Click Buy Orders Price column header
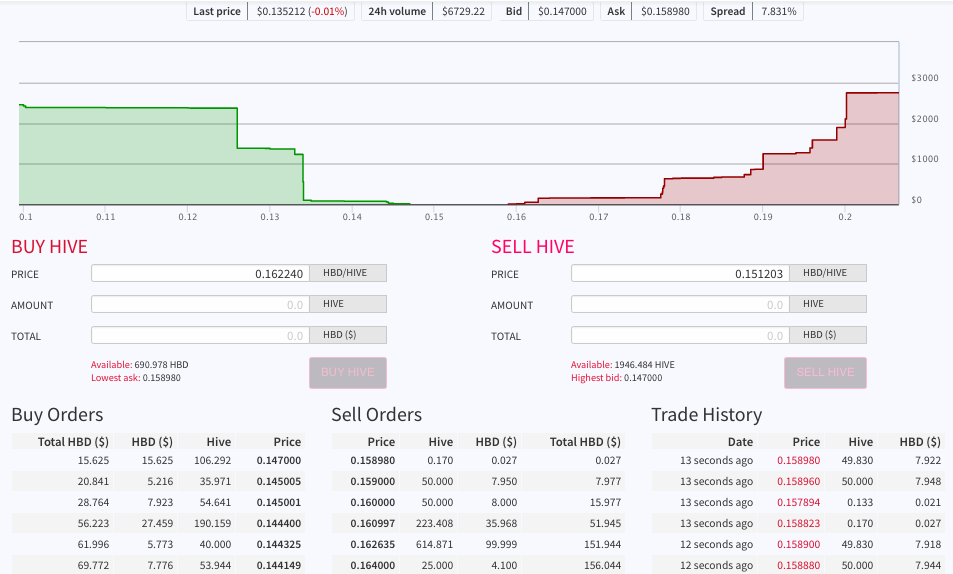This screenshot has width=953, height=574. click(x=287, y=442)
